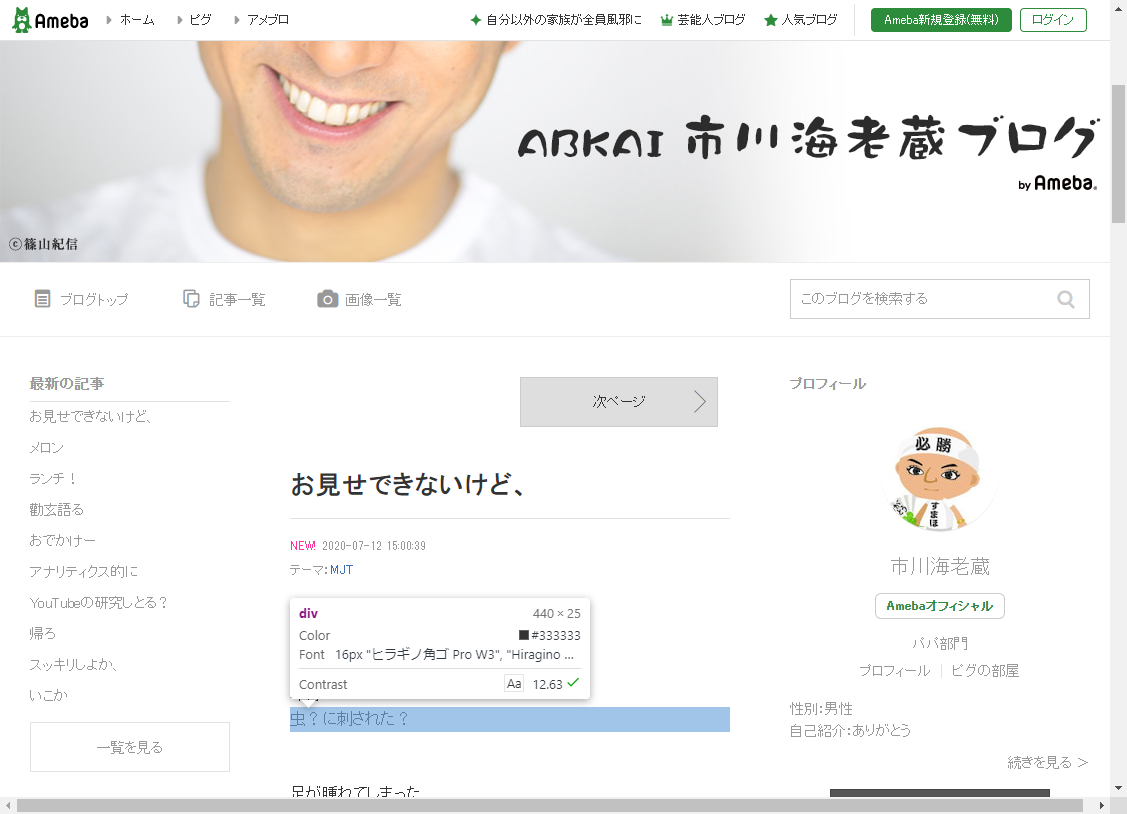Screen dimensions: 1127x814
Task: Click the vertical scrollbar thumb
Action: [1118, 154]
